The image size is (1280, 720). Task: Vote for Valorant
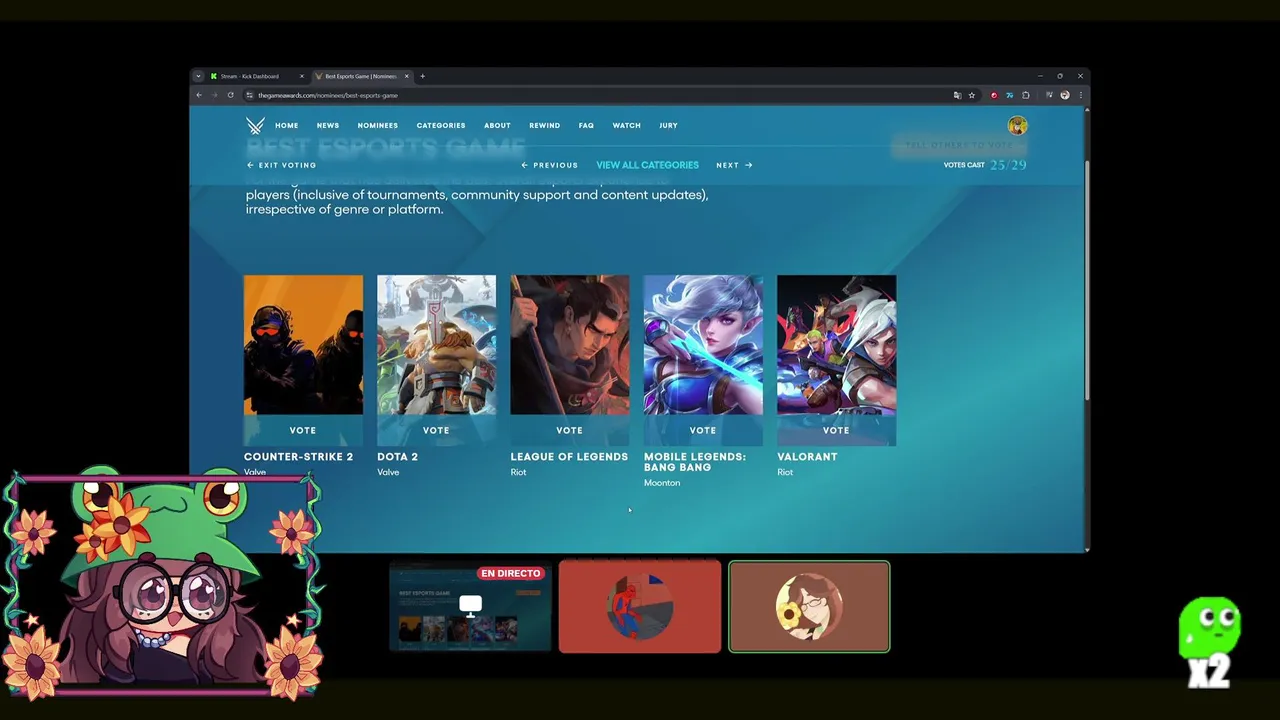coord(836,430)
